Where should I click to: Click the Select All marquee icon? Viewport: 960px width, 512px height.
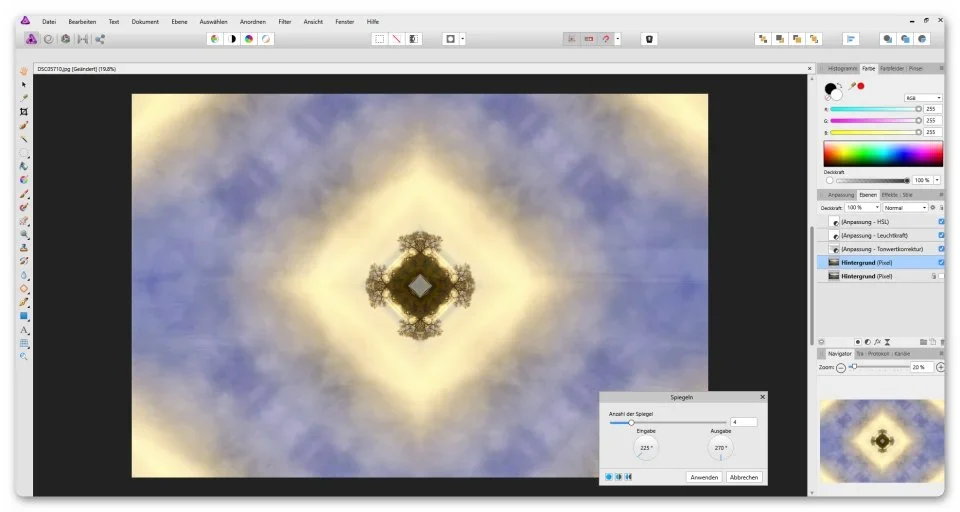pos(380,39)
